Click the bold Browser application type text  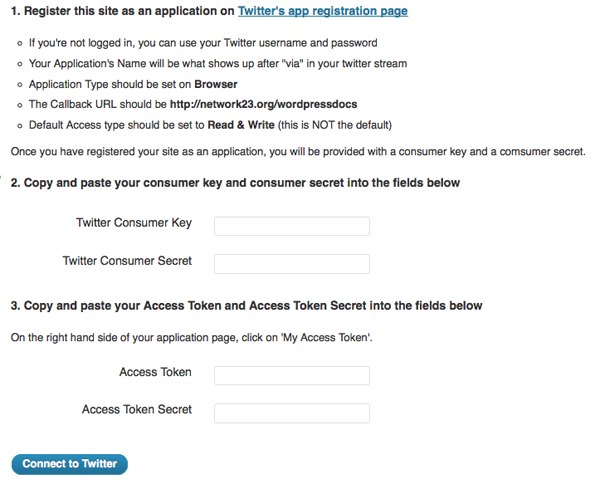pyautogui.click(x=215, y=85)
